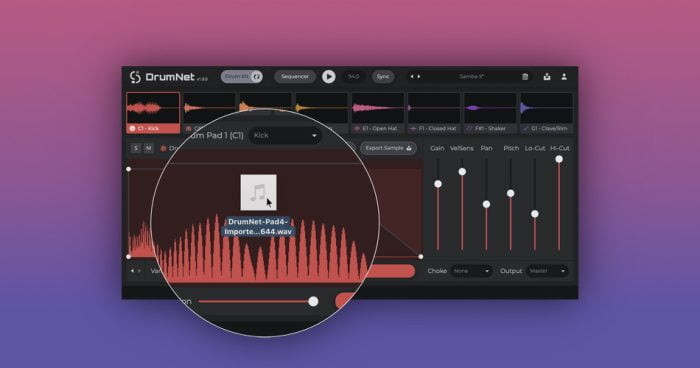Click the Export Sample button

(388, 148)
